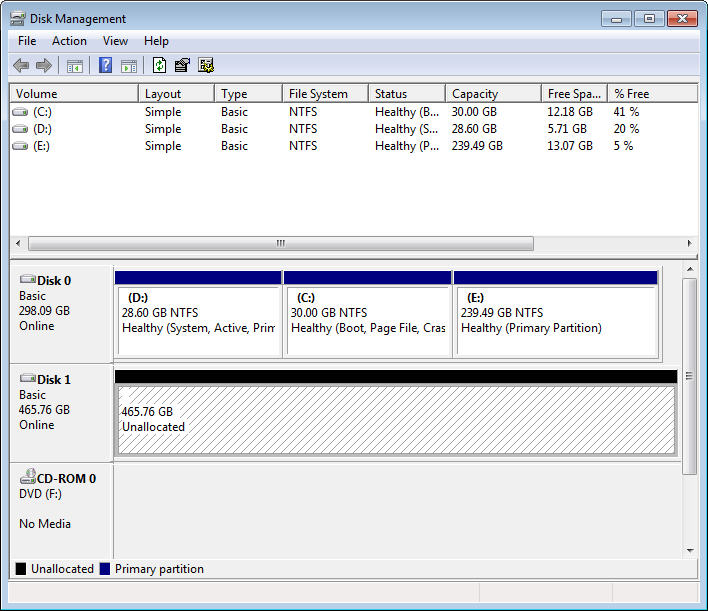Click the Disk 0 label in disk pane
The height and width of the screenshot is (611, 708).
pos(54,281)
